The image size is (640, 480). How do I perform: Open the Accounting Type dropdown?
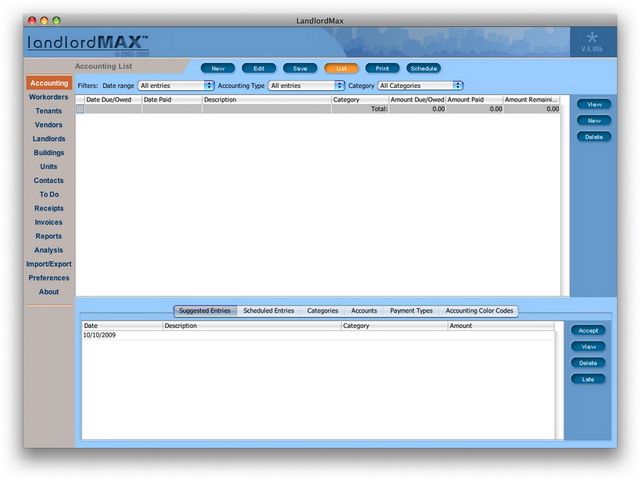(x=306, y=86)
